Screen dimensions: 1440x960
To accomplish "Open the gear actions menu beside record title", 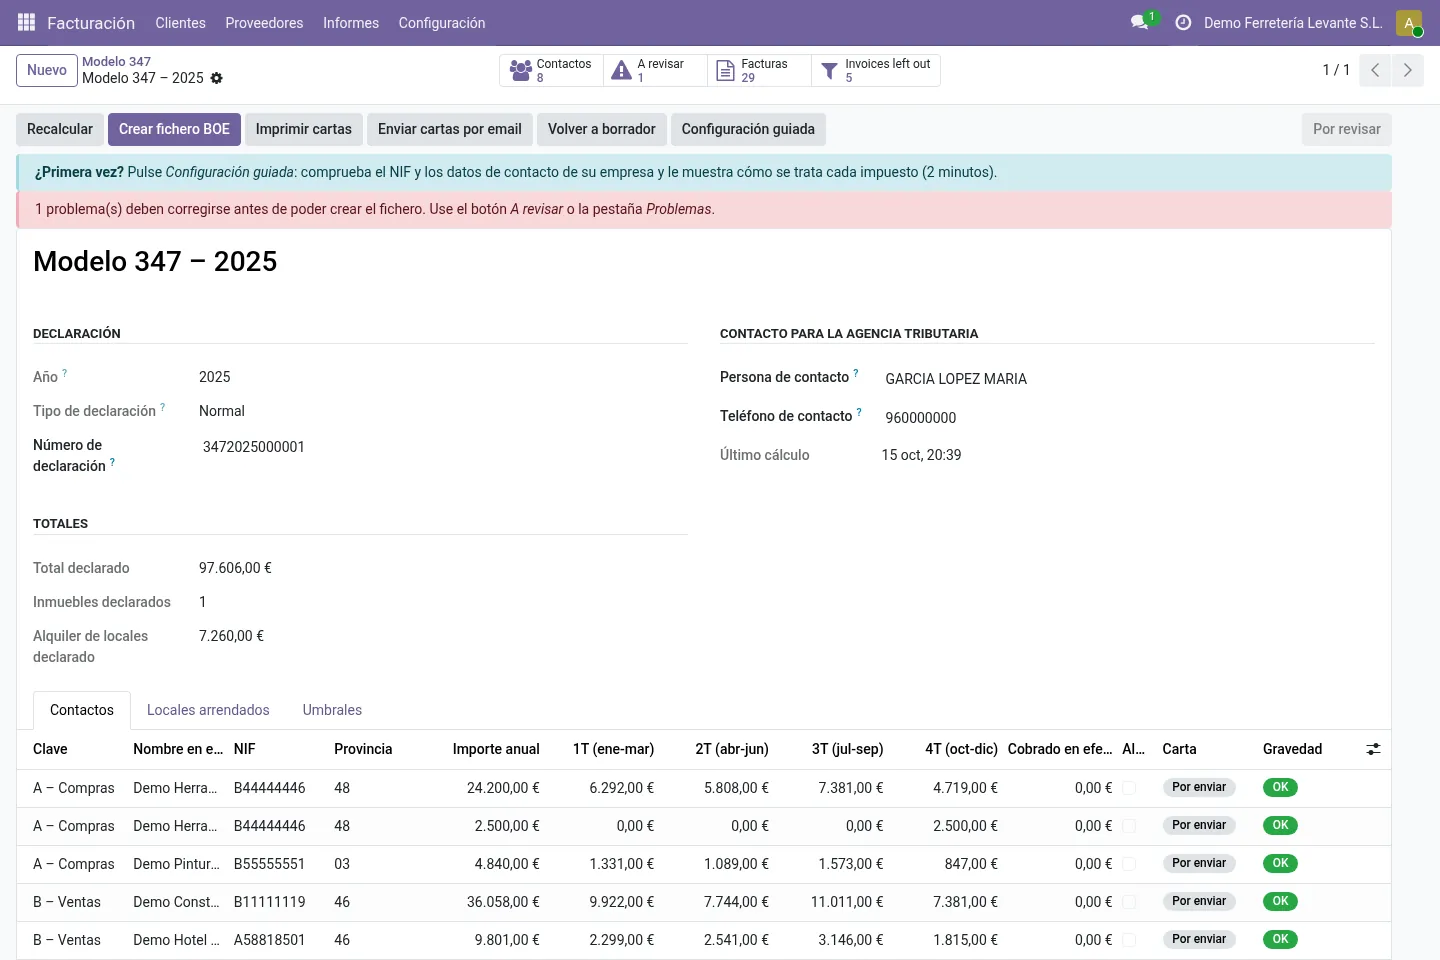I will click(x=217, y=78).
